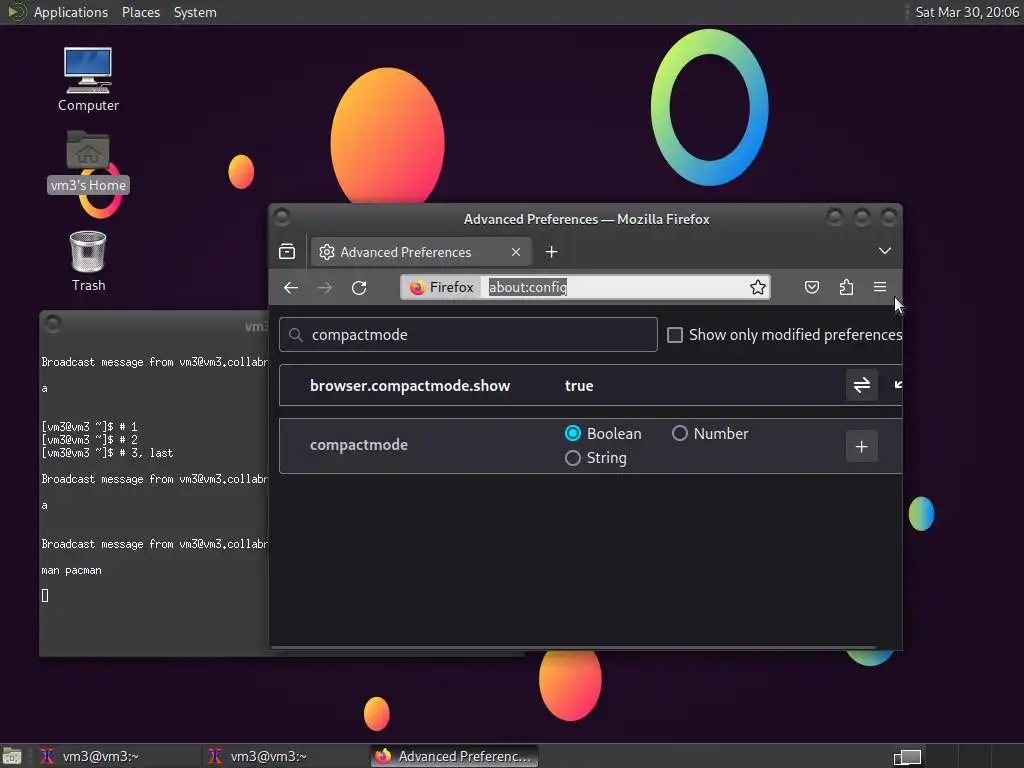Focus the preference search field
1024x768 pixels.
pyautogui.click(x=468, y=335)
